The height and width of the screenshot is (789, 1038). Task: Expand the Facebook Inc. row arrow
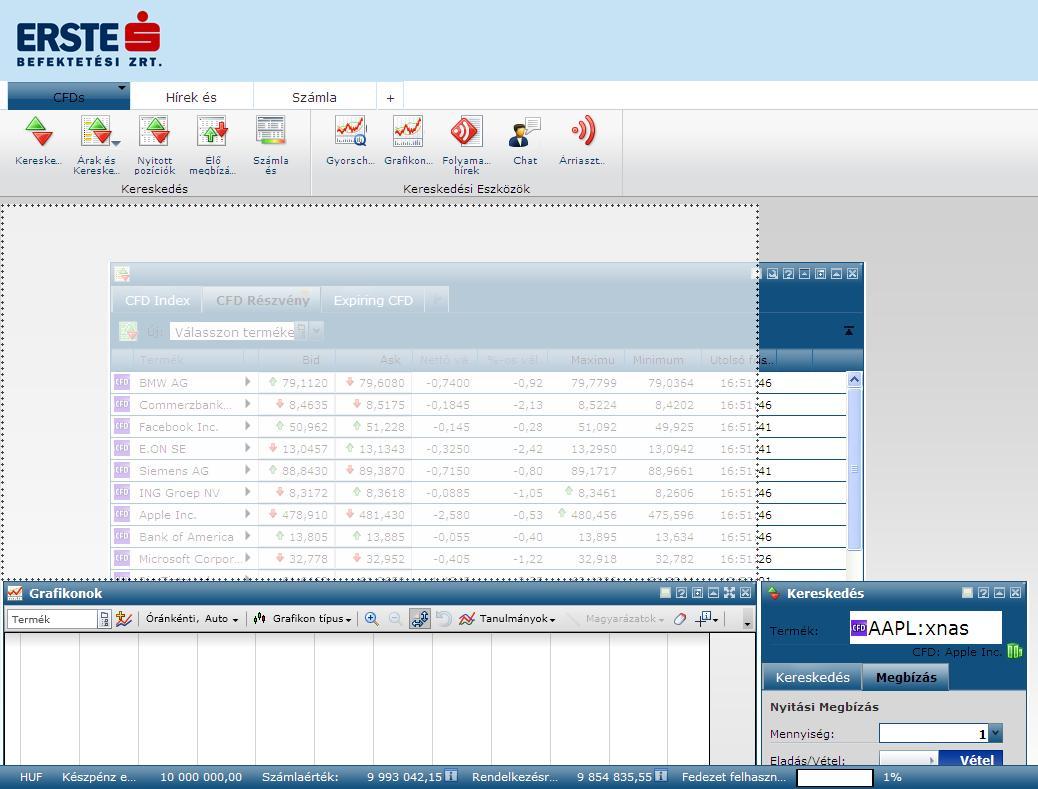248,426
